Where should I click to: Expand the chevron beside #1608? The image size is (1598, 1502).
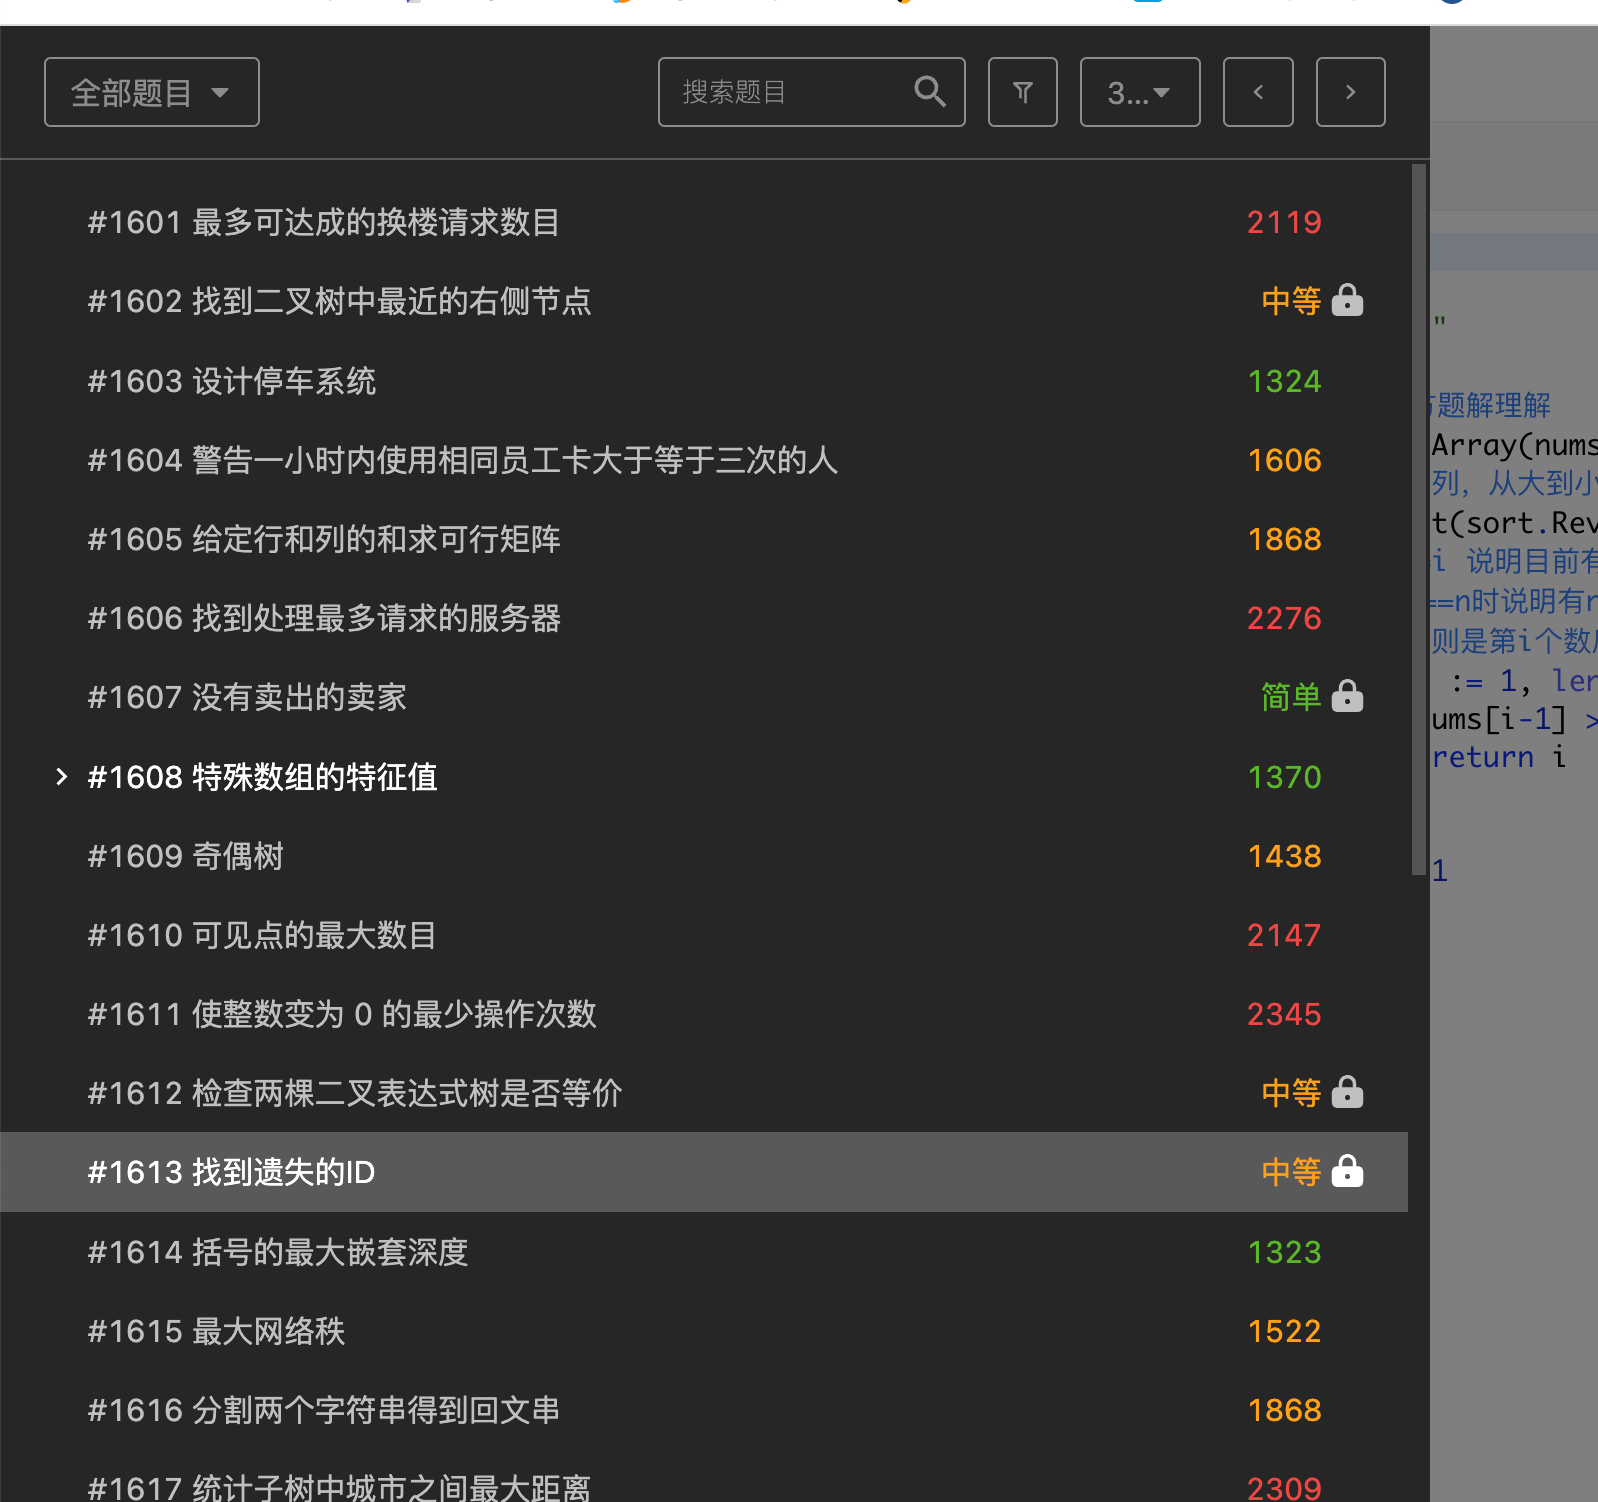point(62,777)
